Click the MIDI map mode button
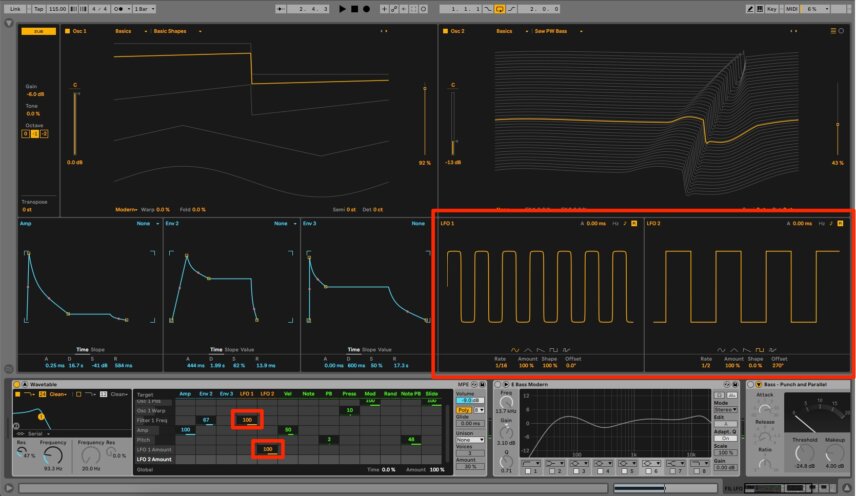The image size is (856, 496). tap(791, 9)
